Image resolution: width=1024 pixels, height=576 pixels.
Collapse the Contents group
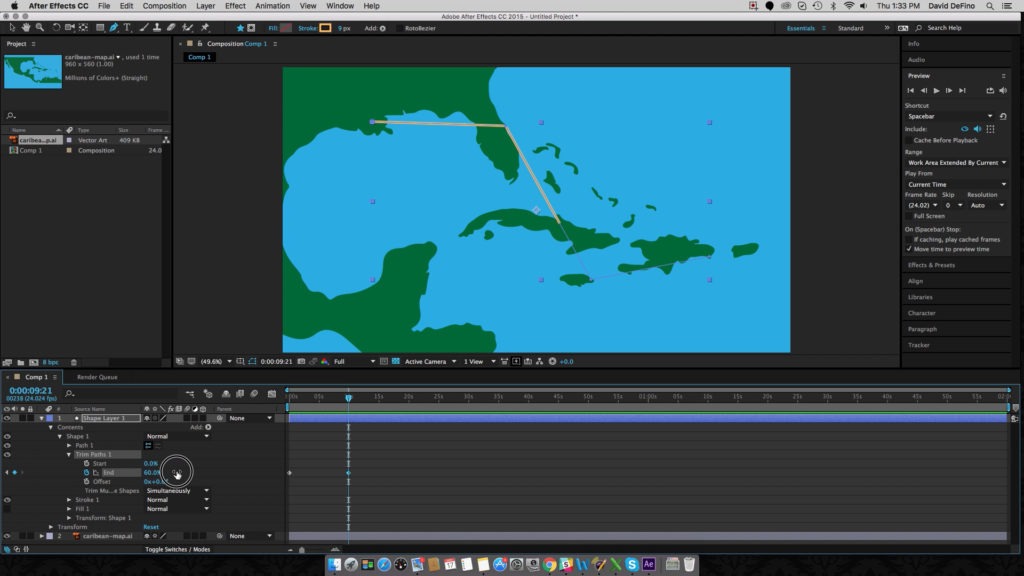51,427
